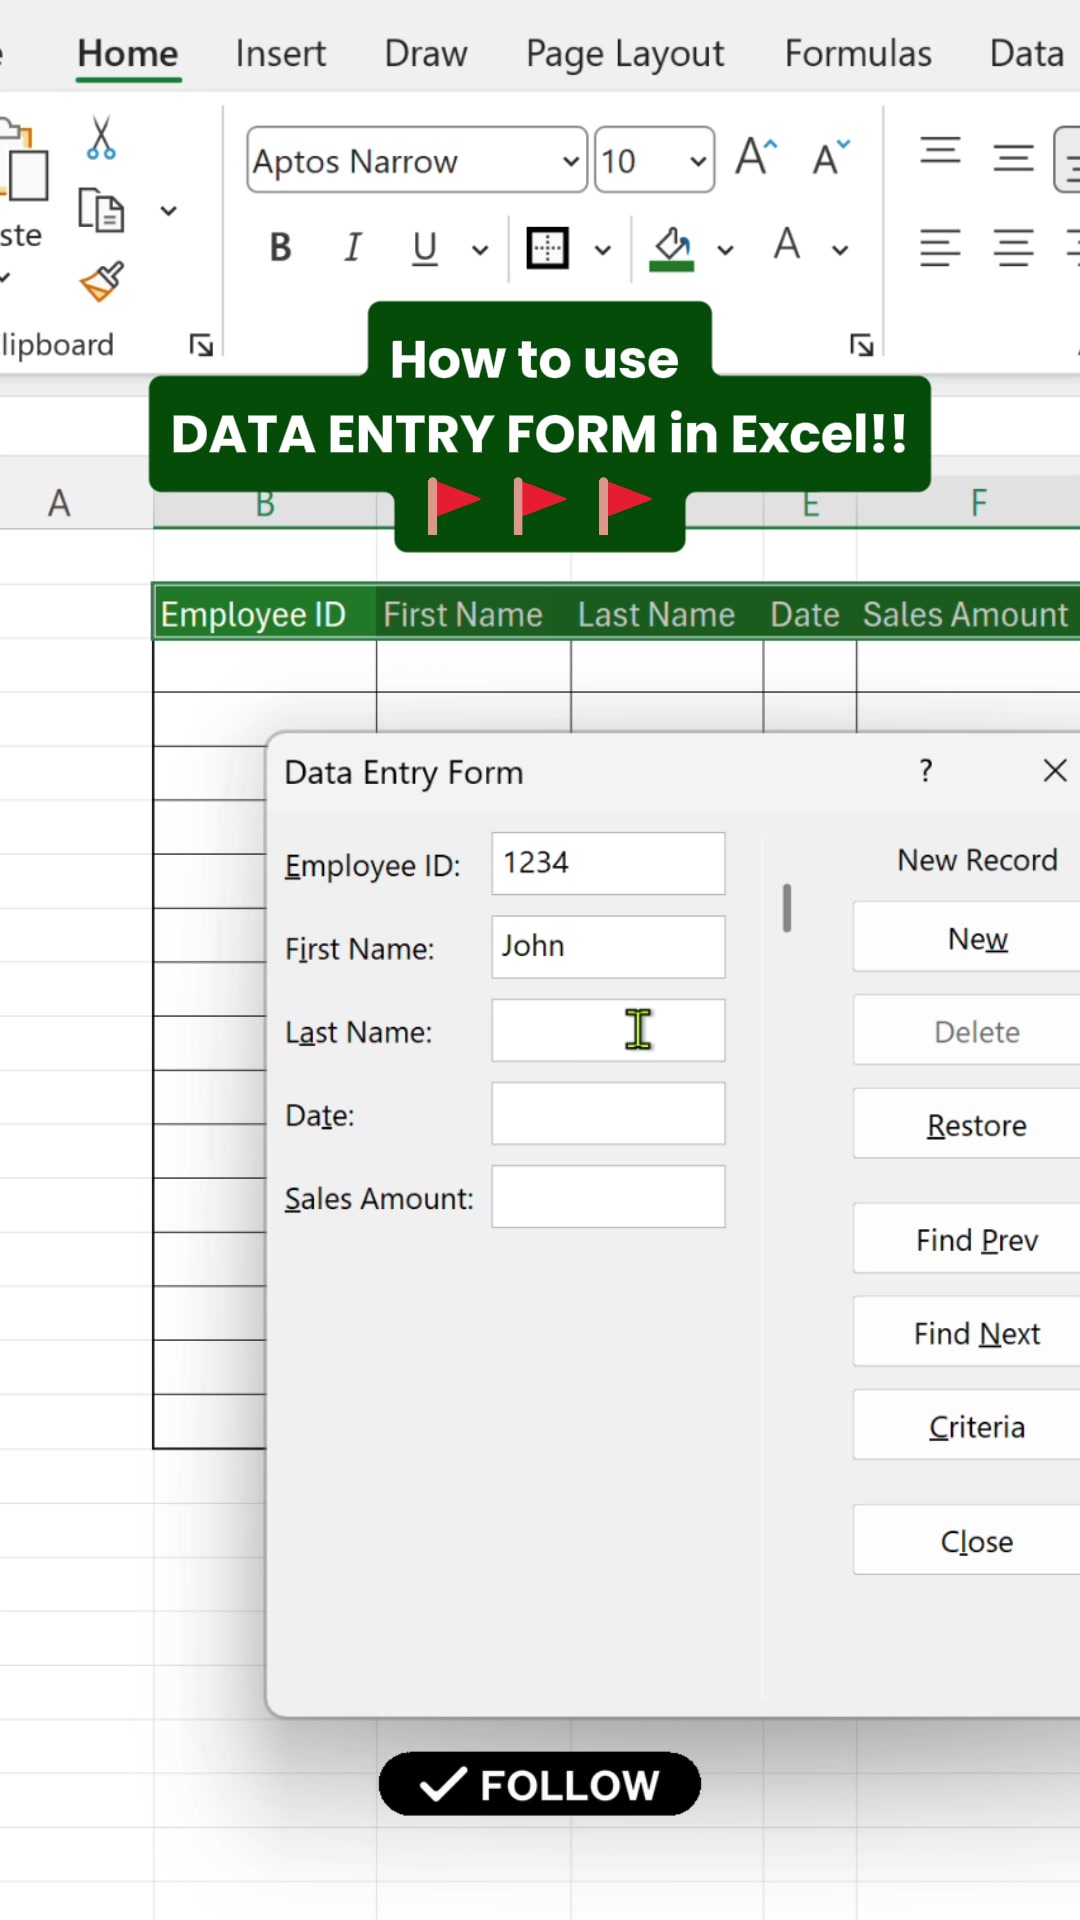Click the New button in form
Image resolution: width=1080 pixels, height=1920 pixels.
click(x=967, y=937)
